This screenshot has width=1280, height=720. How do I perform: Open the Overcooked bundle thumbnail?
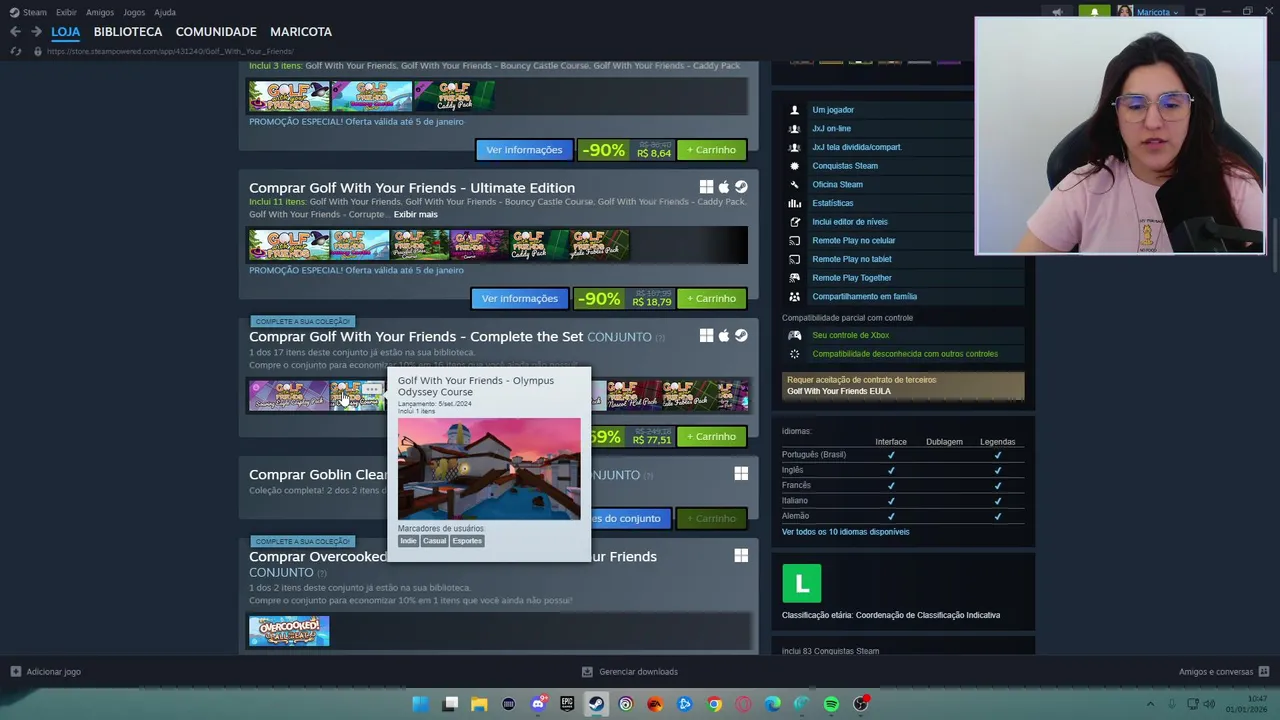click(x=289, y=631)
